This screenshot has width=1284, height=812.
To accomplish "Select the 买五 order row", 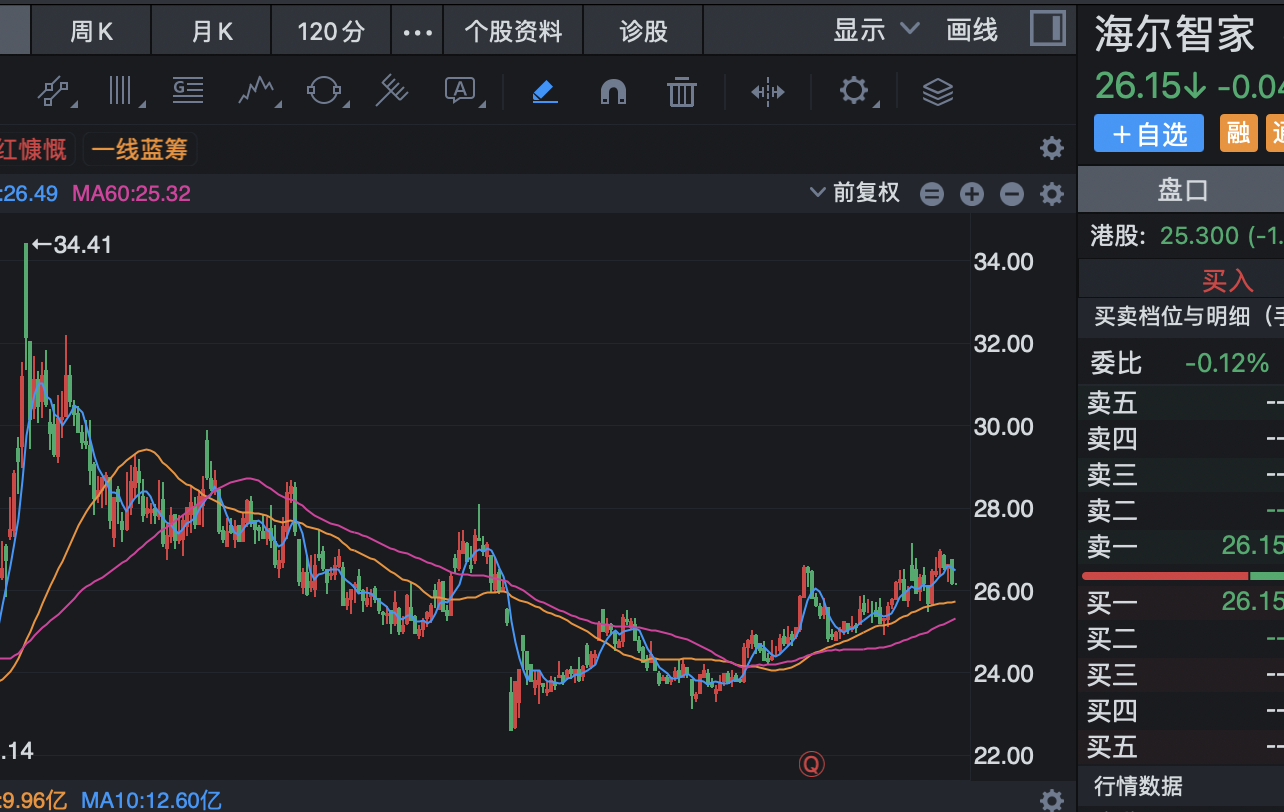I will [x=1182, y=747].
